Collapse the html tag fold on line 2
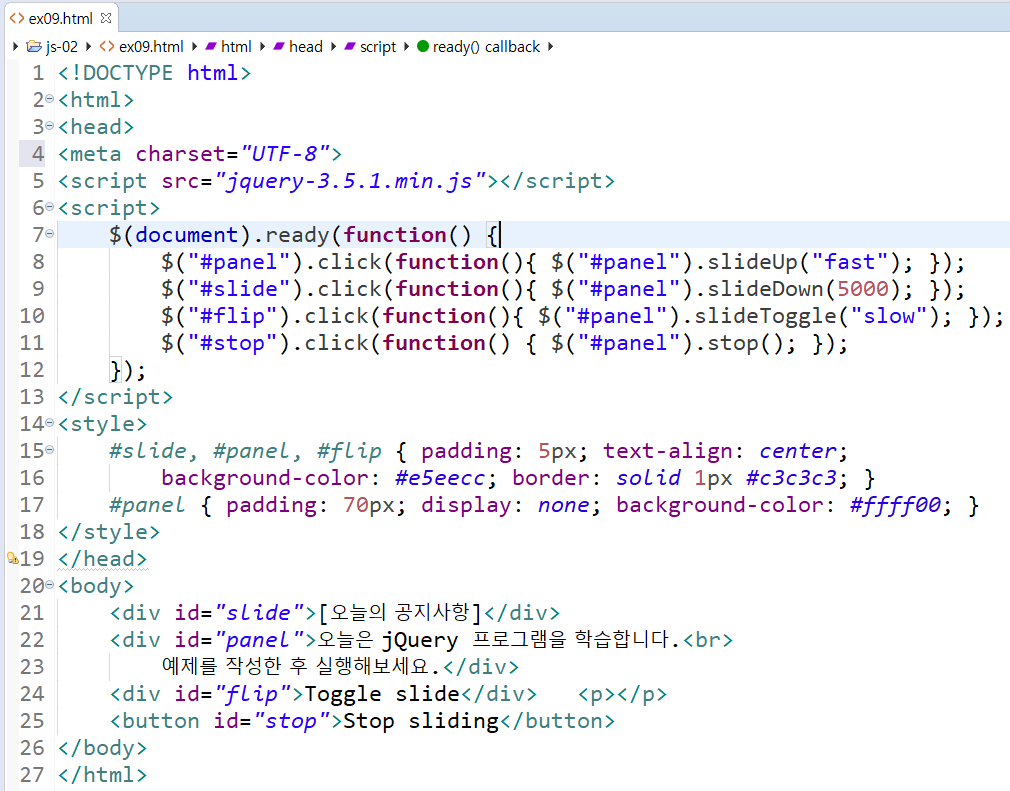 tap(50, 99)
